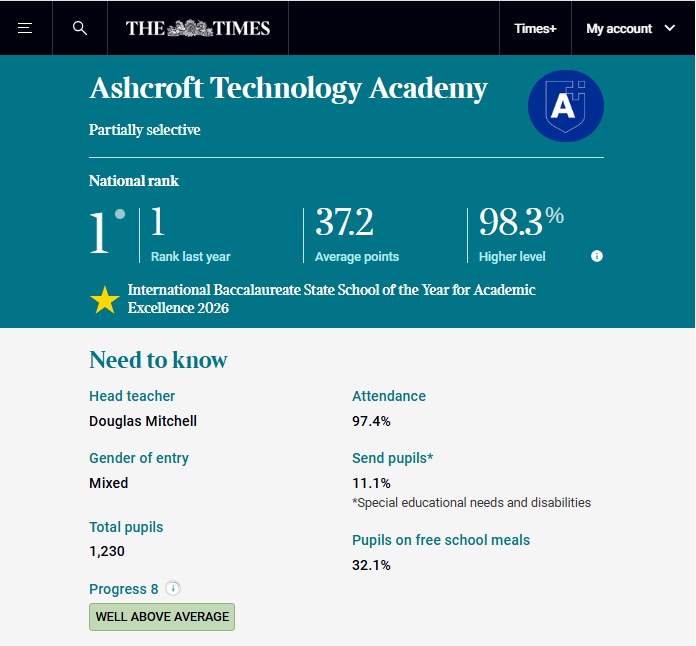Screen dimensions: 696x646
Task: Expand the My account dropdown
Action: tap(630, 29)
